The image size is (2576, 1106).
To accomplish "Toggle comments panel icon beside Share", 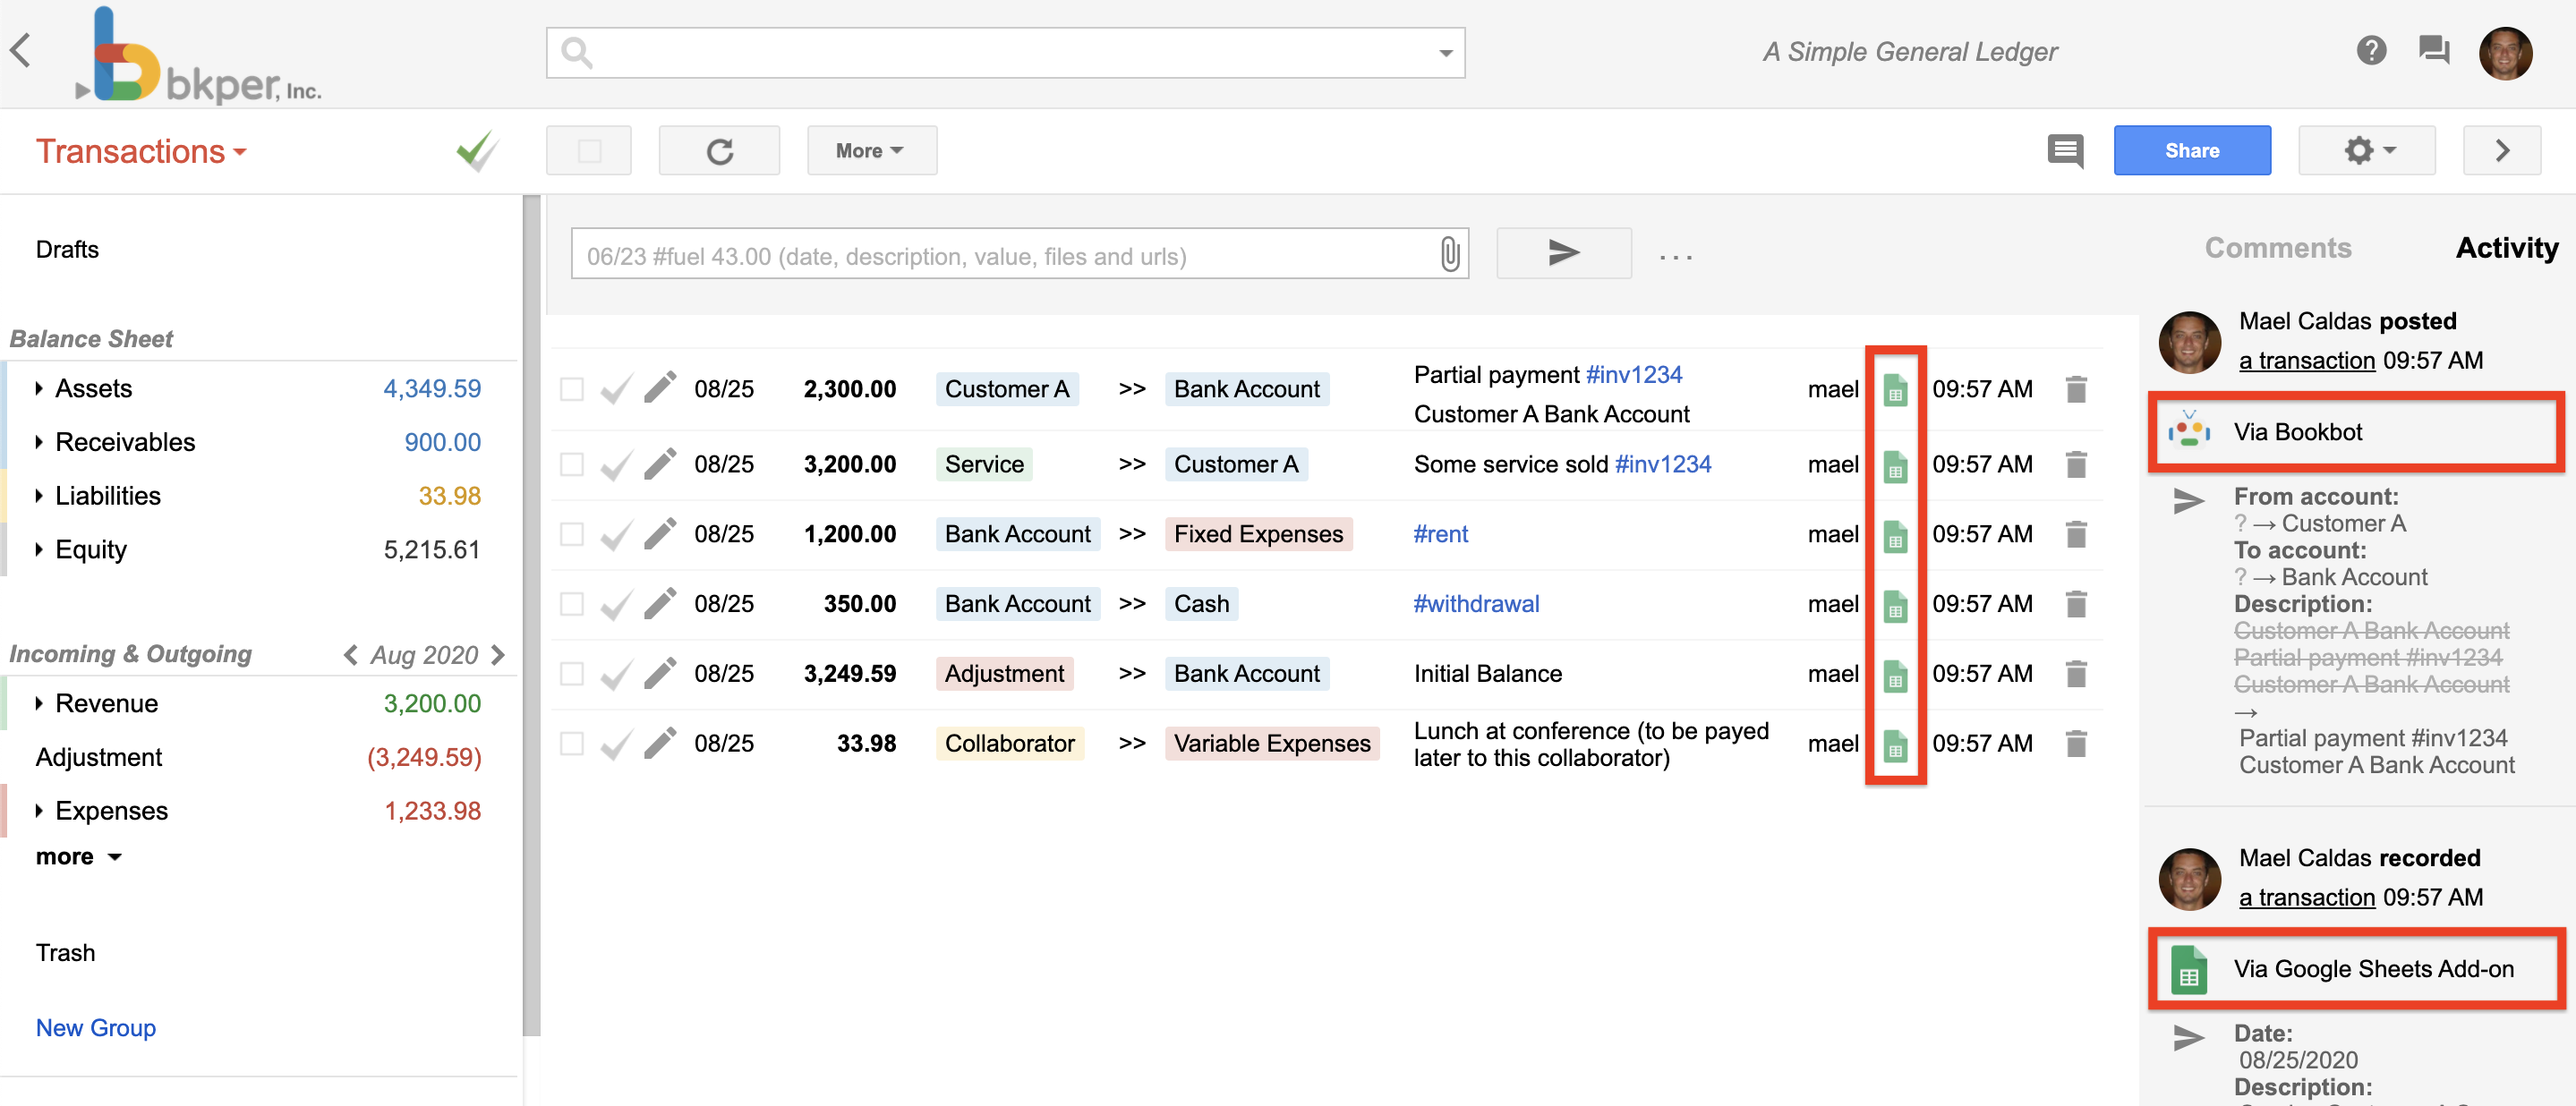I will pos(2064,151).
